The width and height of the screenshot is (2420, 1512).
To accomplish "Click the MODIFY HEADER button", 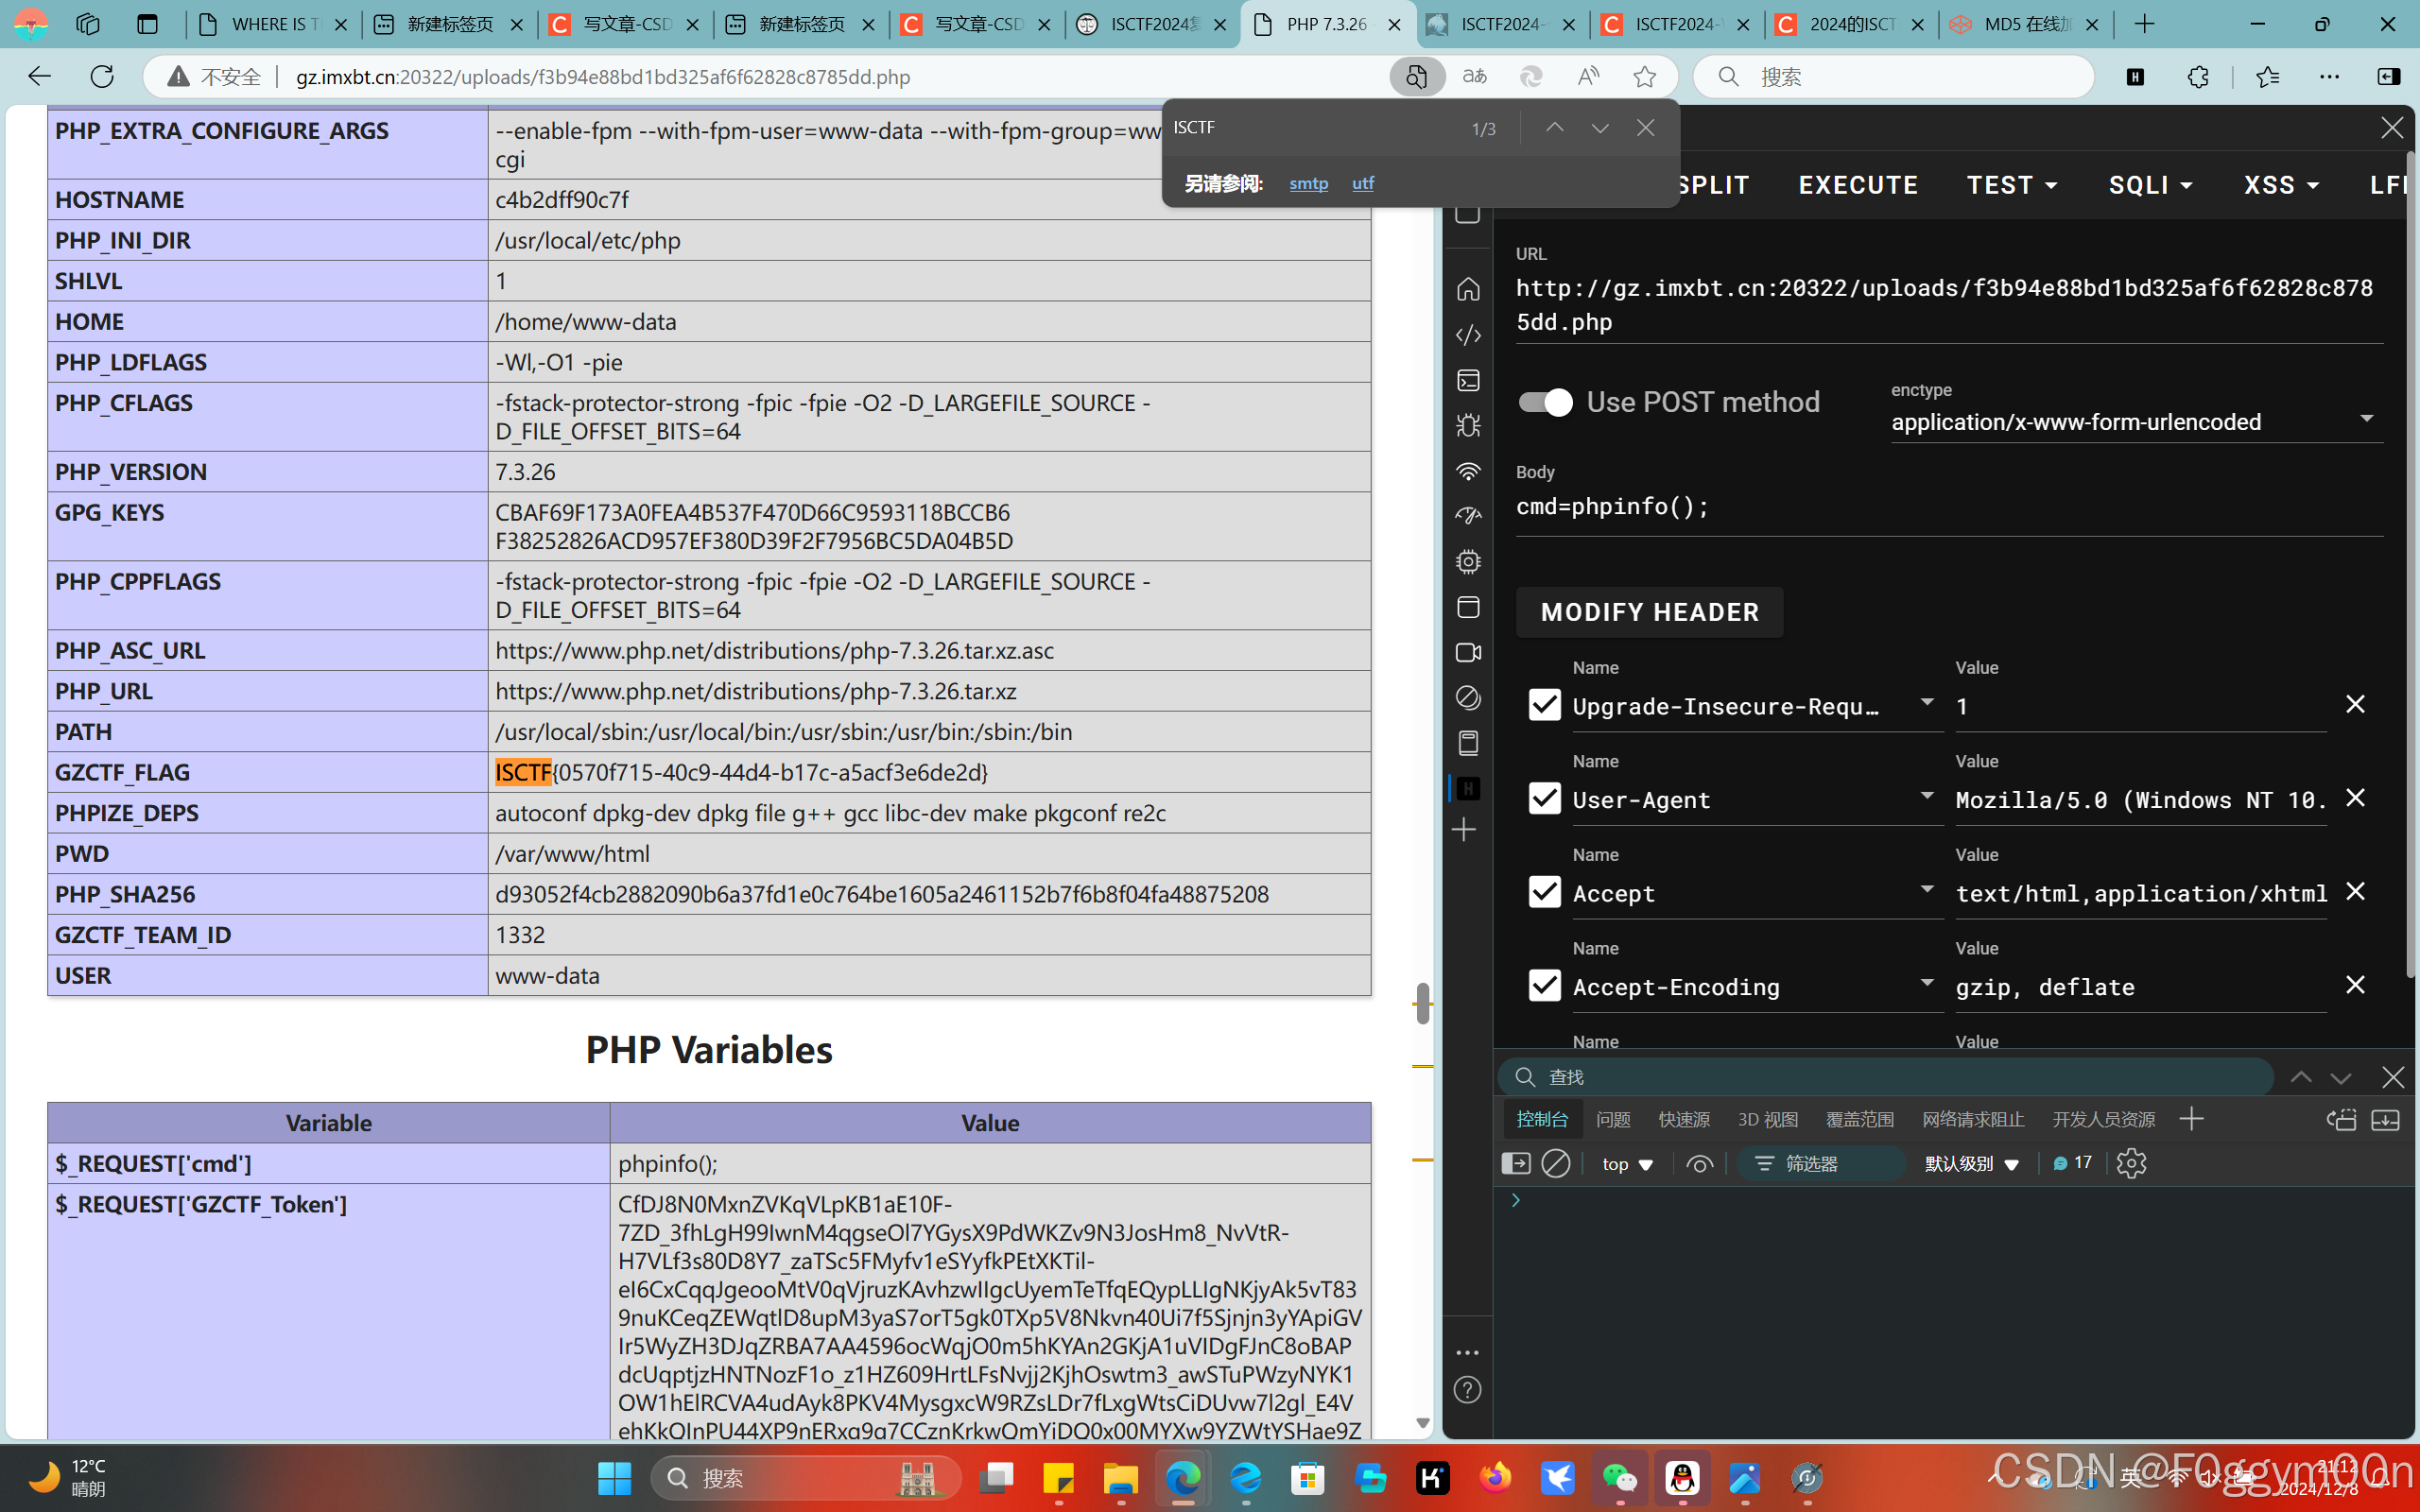I will click(1649, 612).
